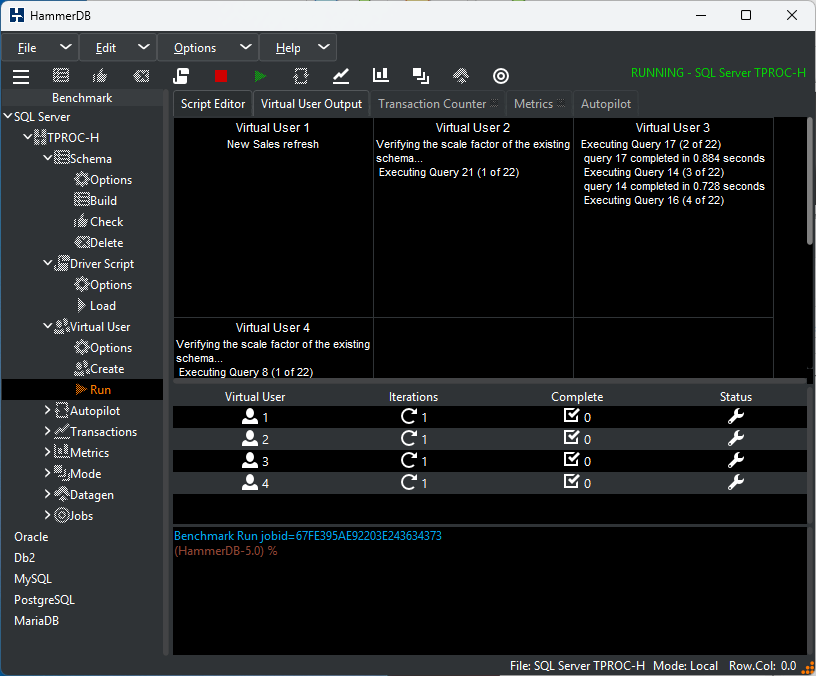Image resolution: width=816 pixels, height=676 pixels.
Task: Expand the Transactions tree node
Action: tap(47, 431)
